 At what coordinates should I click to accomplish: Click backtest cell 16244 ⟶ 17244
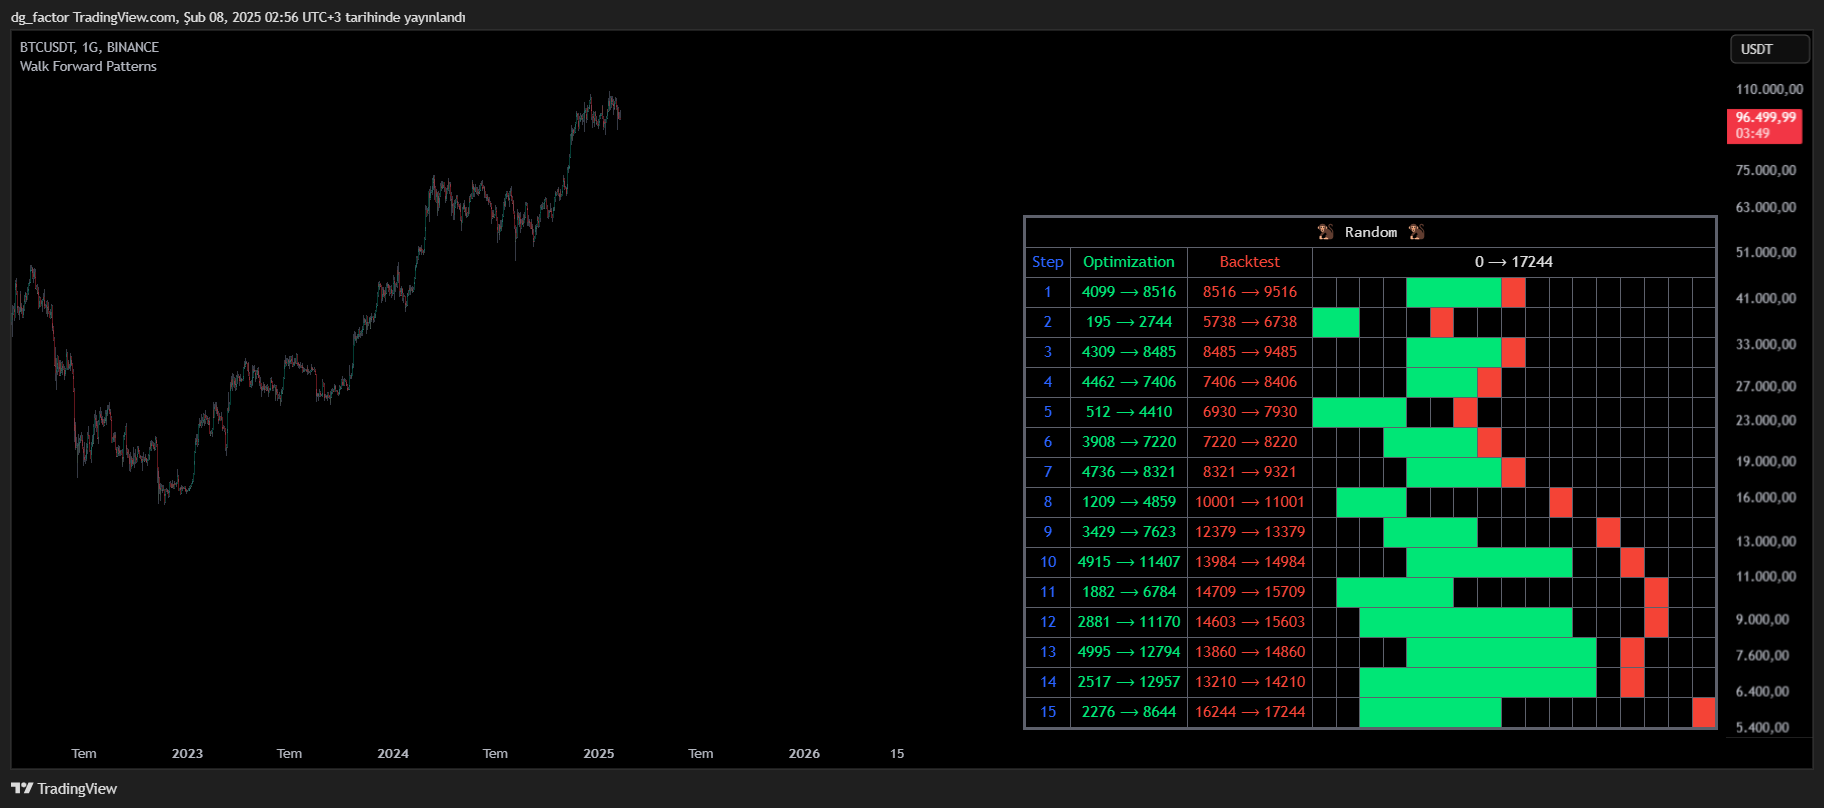click(1249, 712)
